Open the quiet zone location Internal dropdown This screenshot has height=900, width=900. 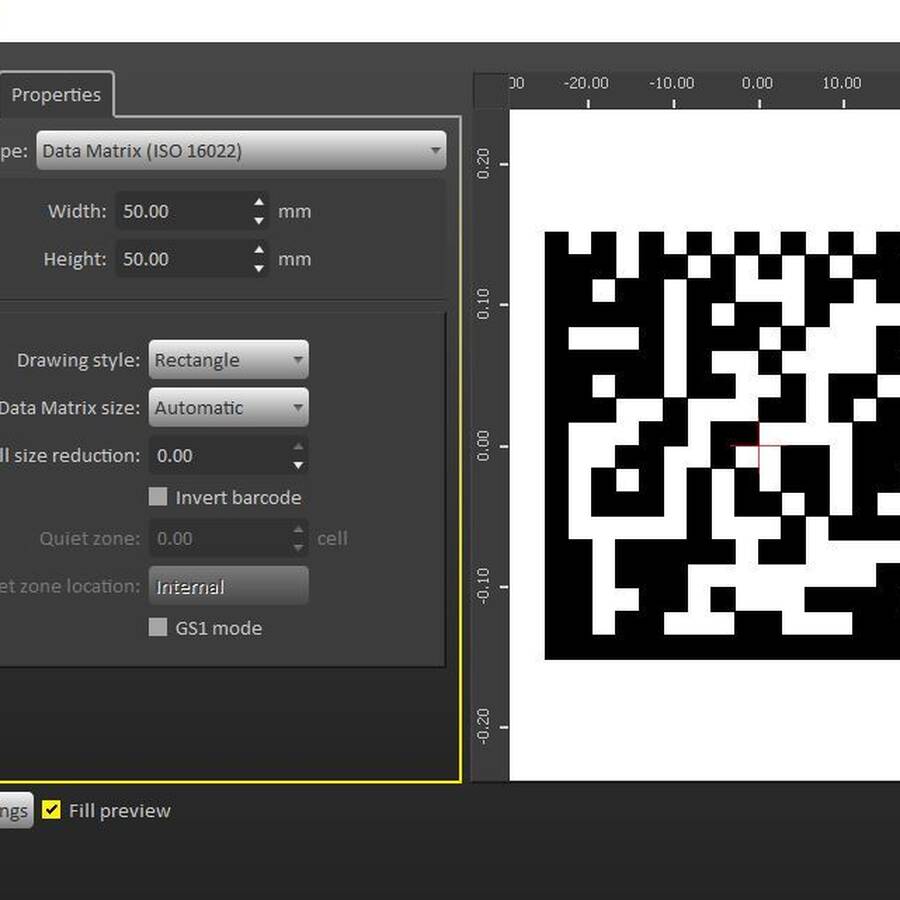coord(228,586)
